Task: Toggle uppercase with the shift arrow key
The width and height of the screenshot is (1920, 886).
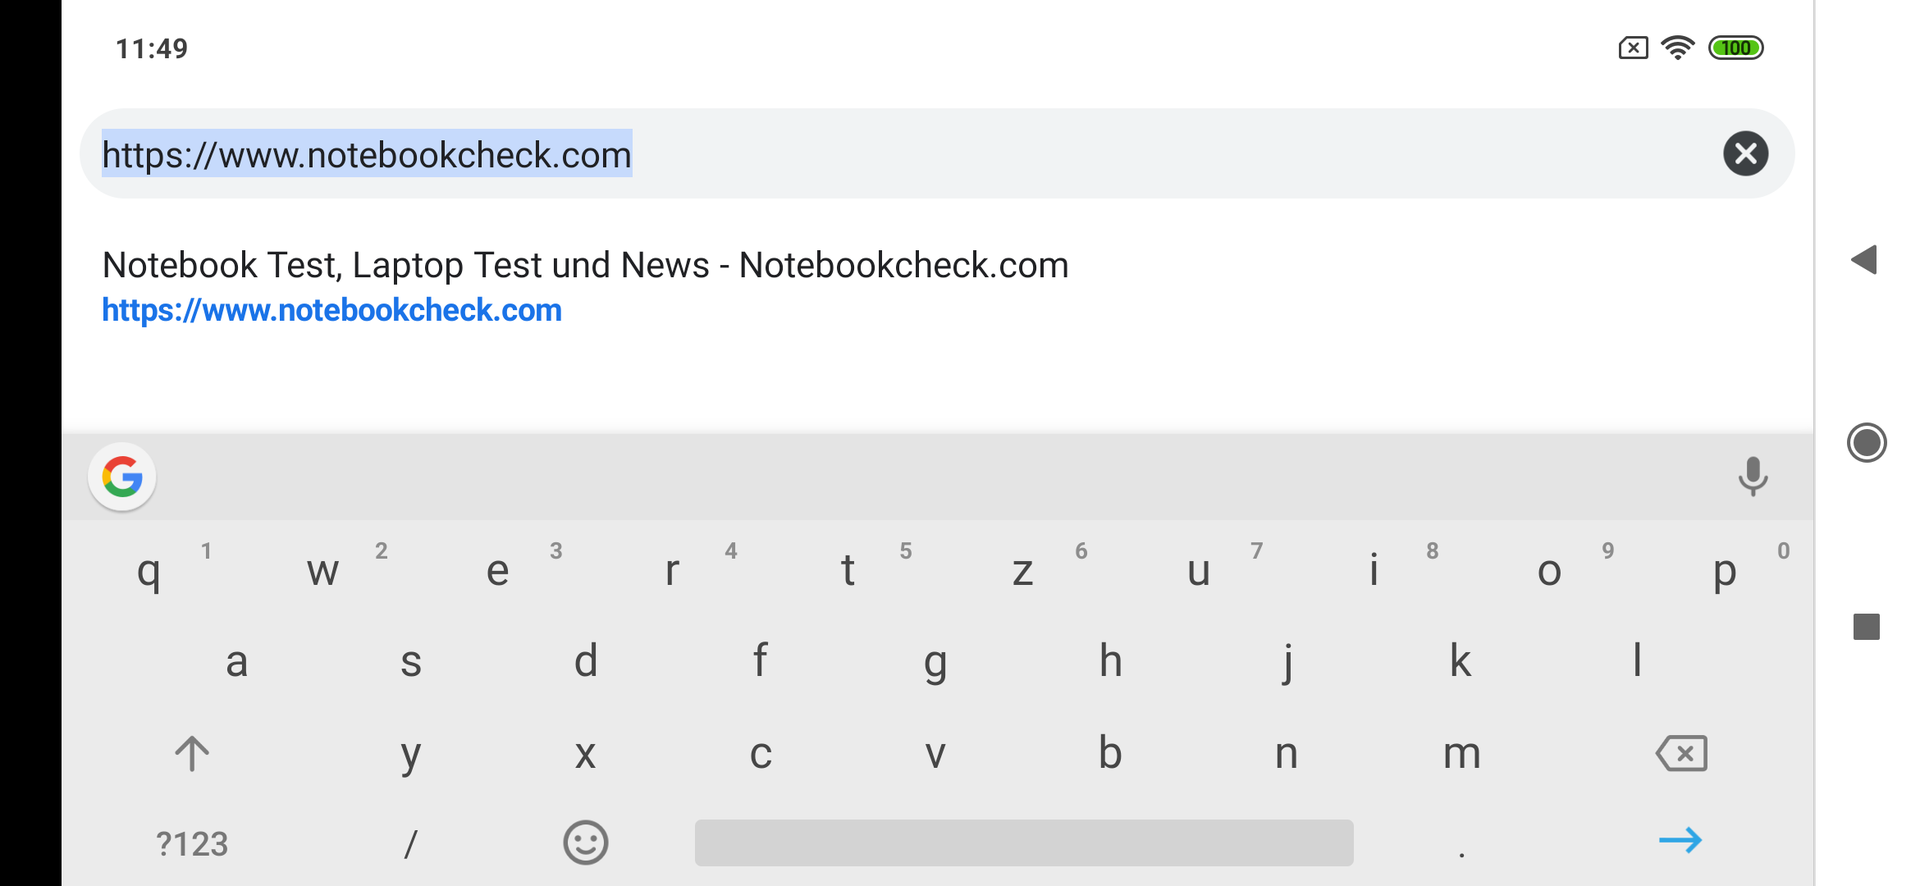Action: (x=192, y=753)
